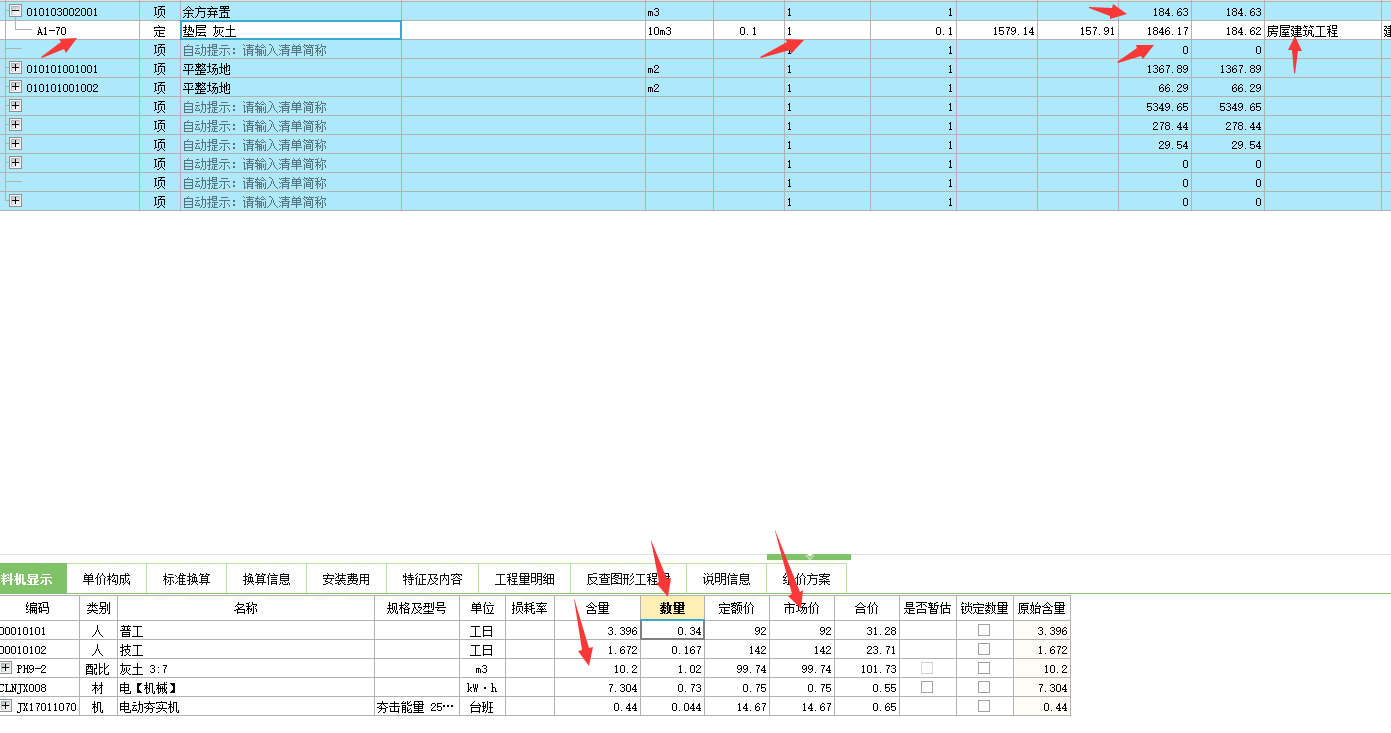
Task: Click the 含量 value 3.396
Action: coord(597,631)
